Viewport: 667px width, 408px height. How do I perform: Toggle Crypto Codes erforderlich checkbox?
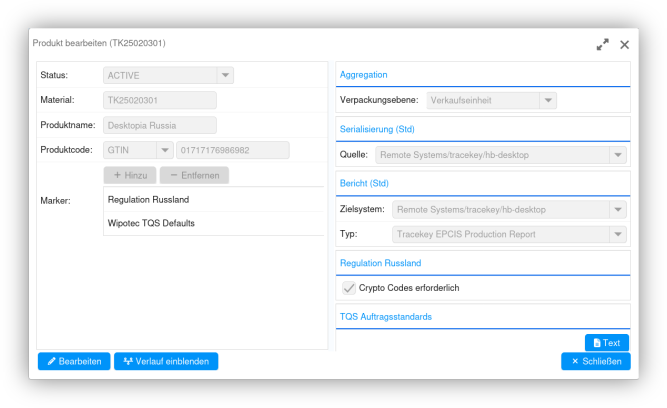tap(349, 288)
